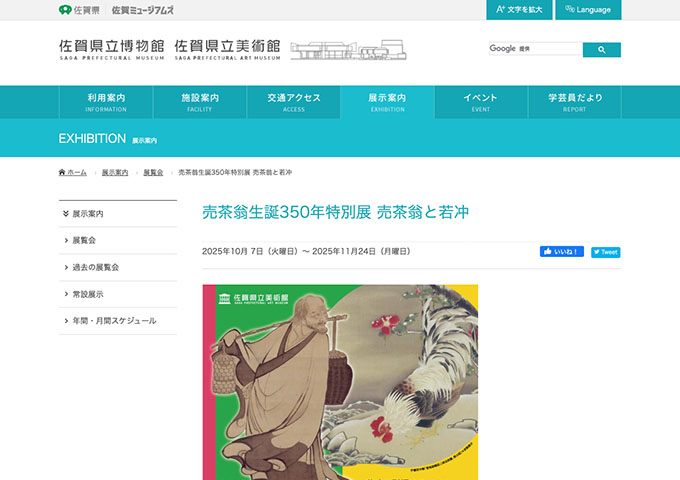680x480 pixels.
Task: Like the page with Facebook いいね button
Action: point(562,251)
